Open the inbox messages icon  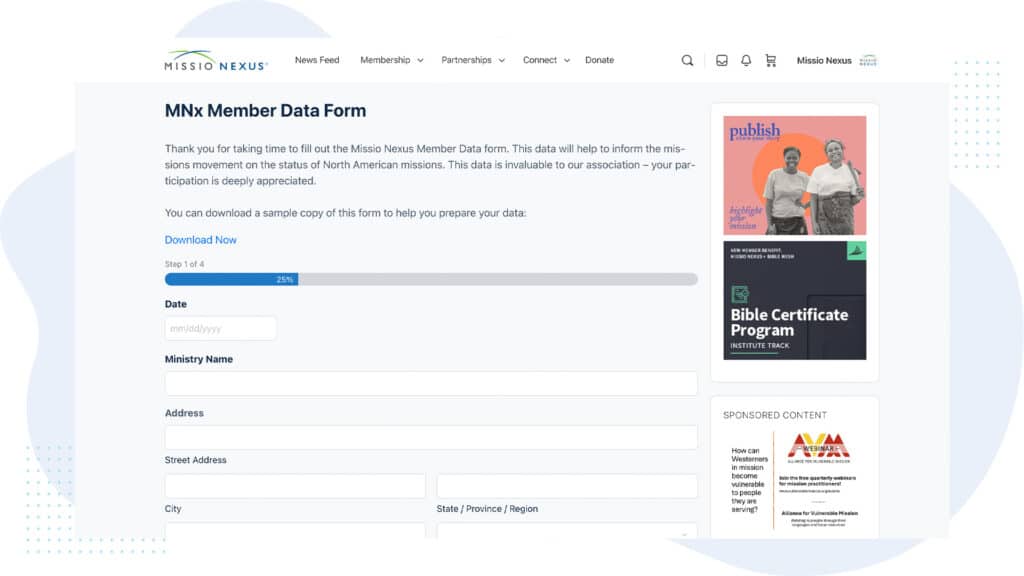coord(721,60)
